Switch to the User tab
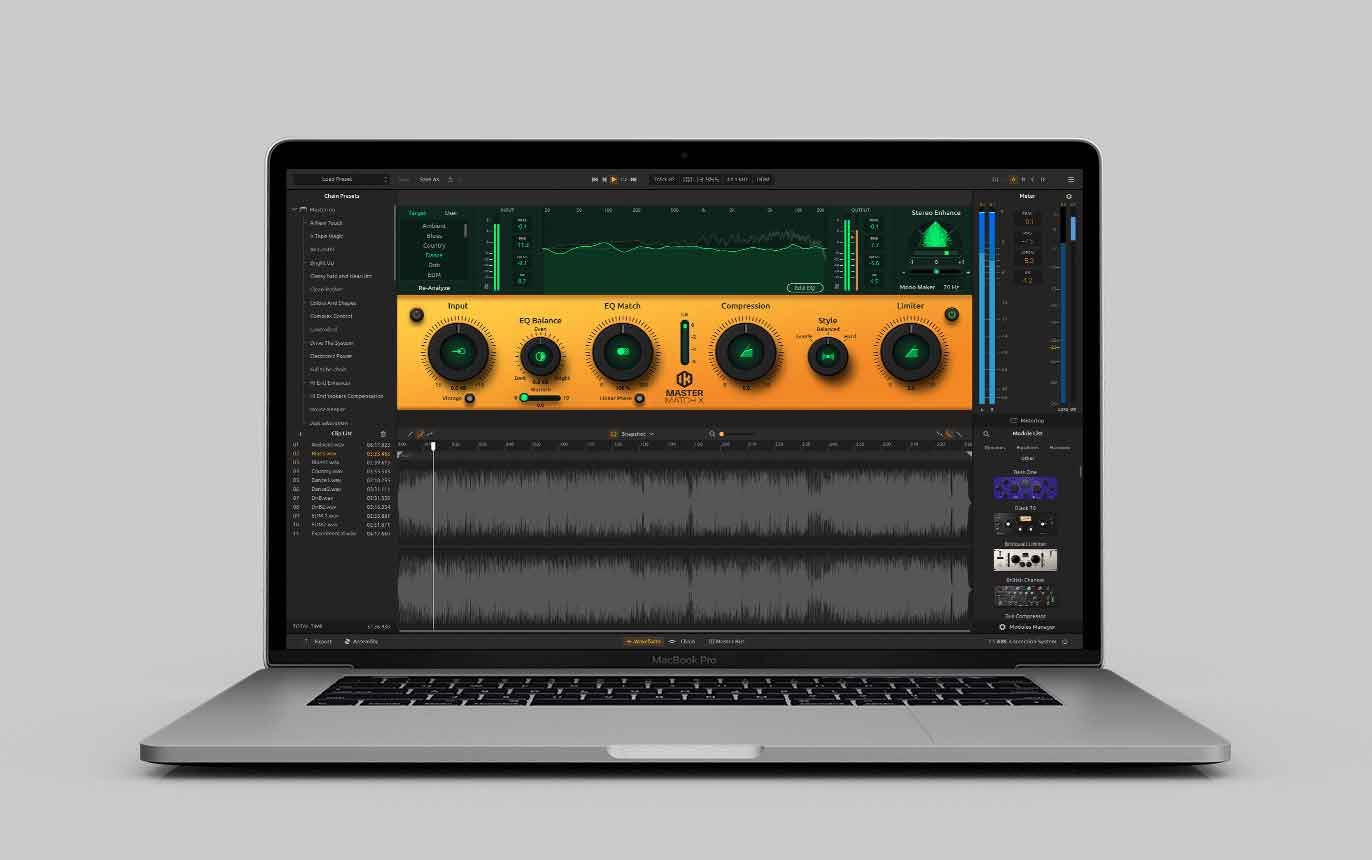Screen dimensions: 1372x860 click(451, 213)
